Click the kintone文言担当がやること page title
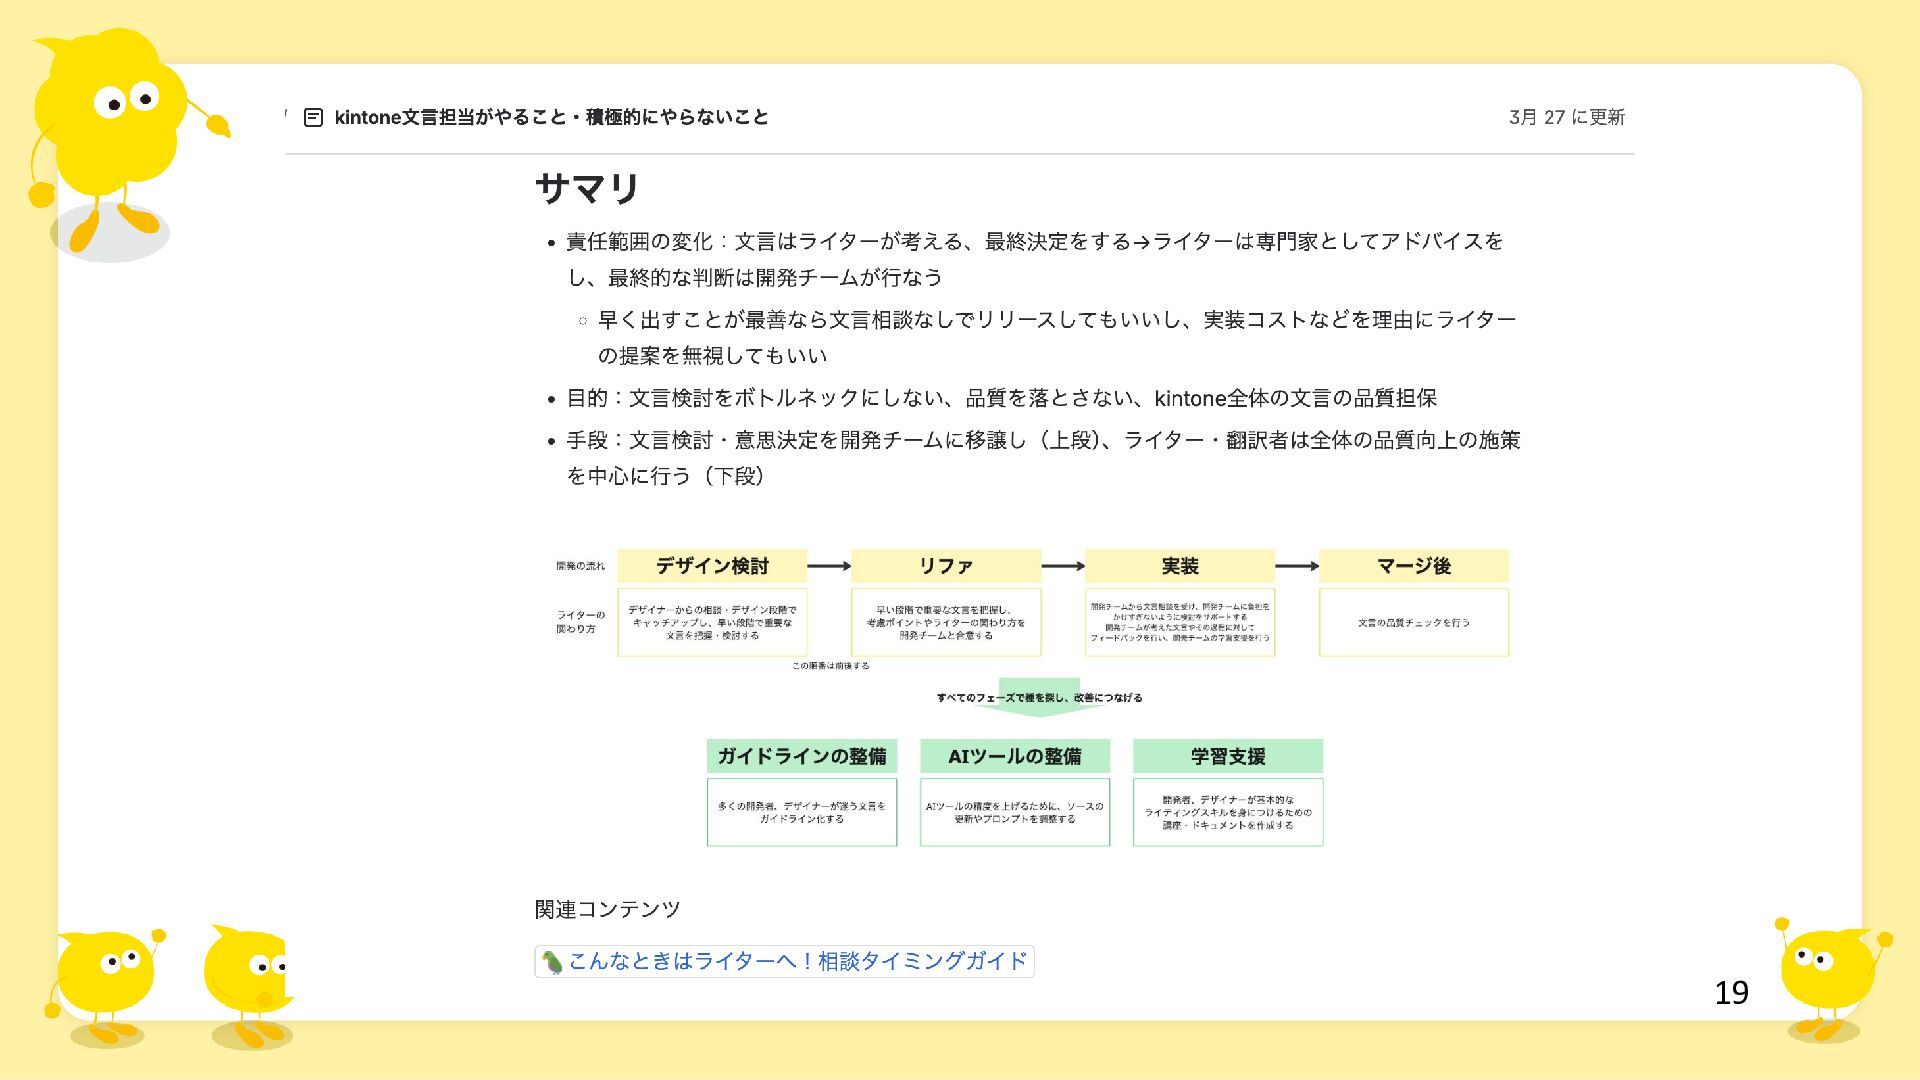The image size is (1920, 1080). pyautogui.click(x=551, y=117)
